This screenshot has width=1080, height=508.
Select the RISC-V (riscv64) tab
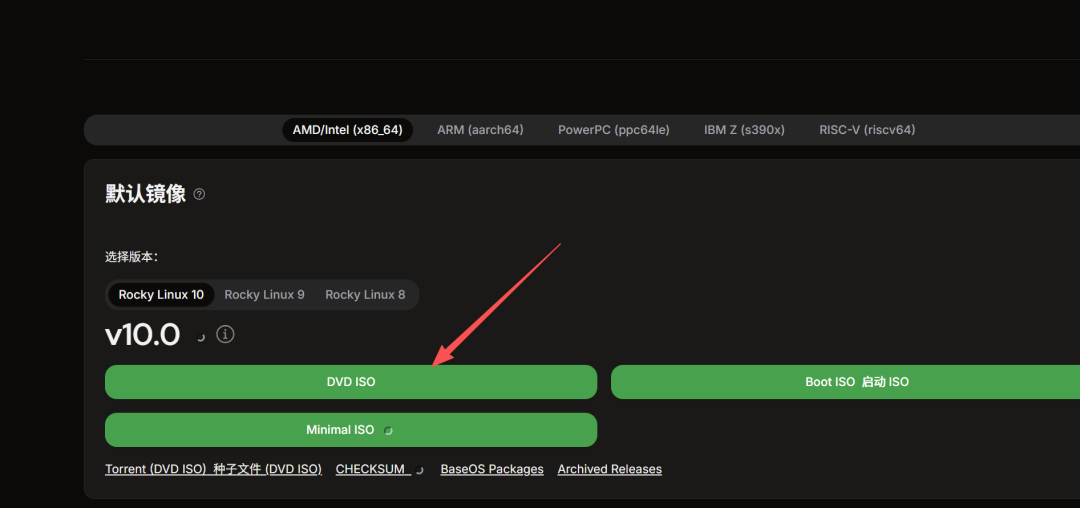pos(867,129)
